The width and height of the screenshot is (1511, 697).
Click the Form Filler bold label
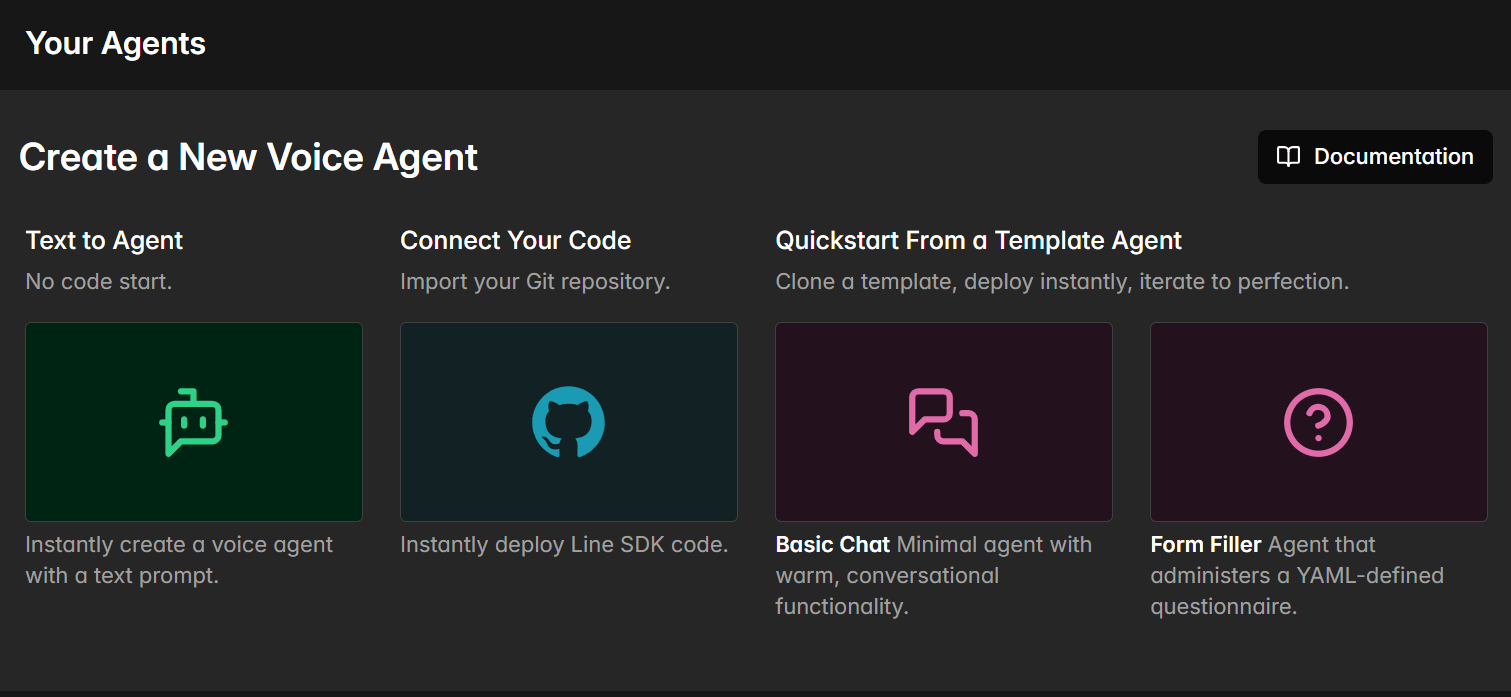tap(1205, 545)
